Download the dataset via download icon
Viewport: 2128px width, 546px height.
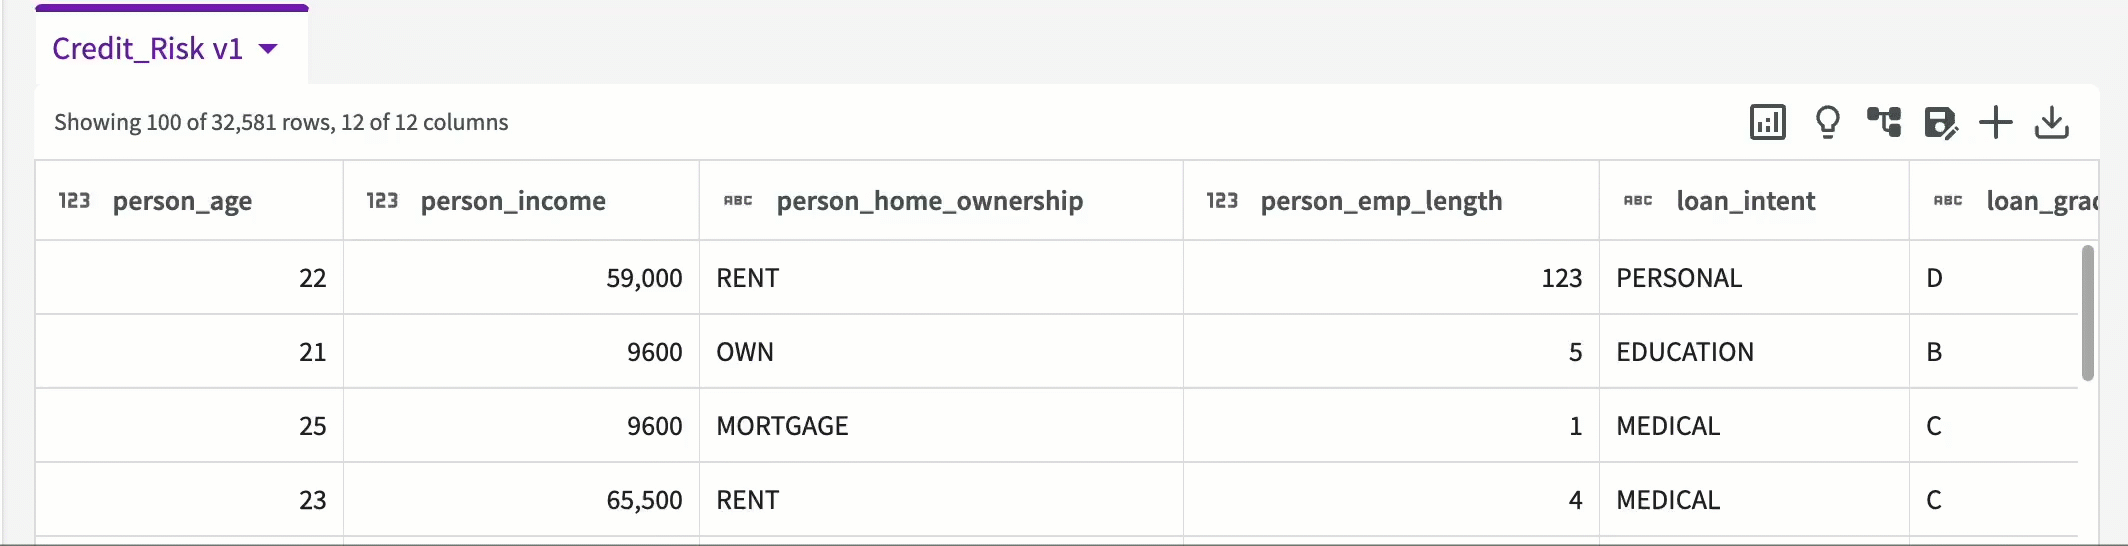click(2052, 122)
